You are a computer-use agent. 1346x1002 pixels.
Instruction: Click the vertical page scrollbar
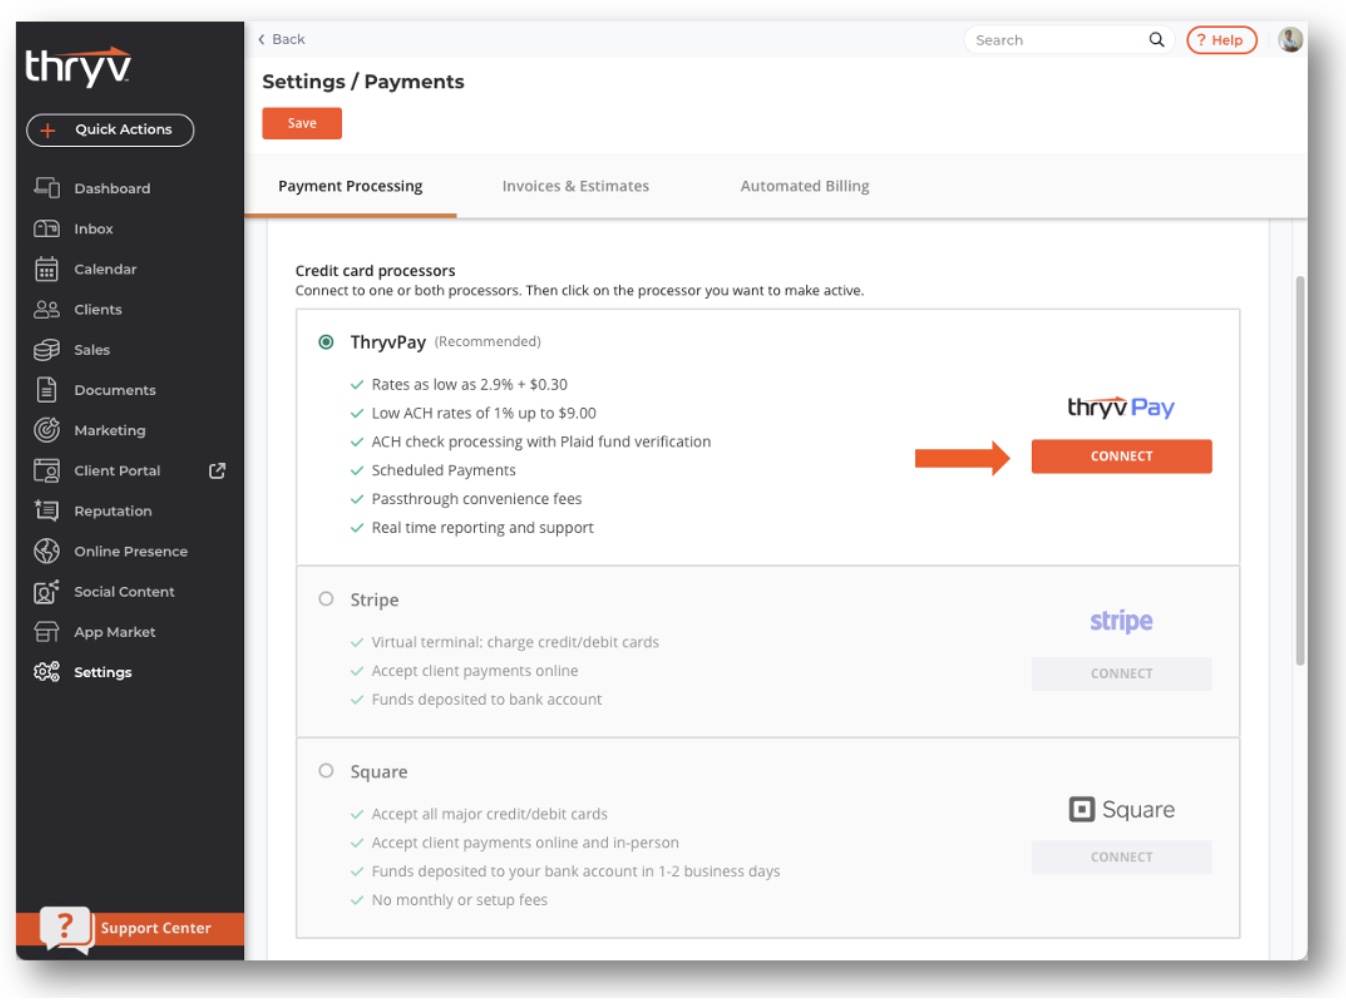(x=1300, y=470)
